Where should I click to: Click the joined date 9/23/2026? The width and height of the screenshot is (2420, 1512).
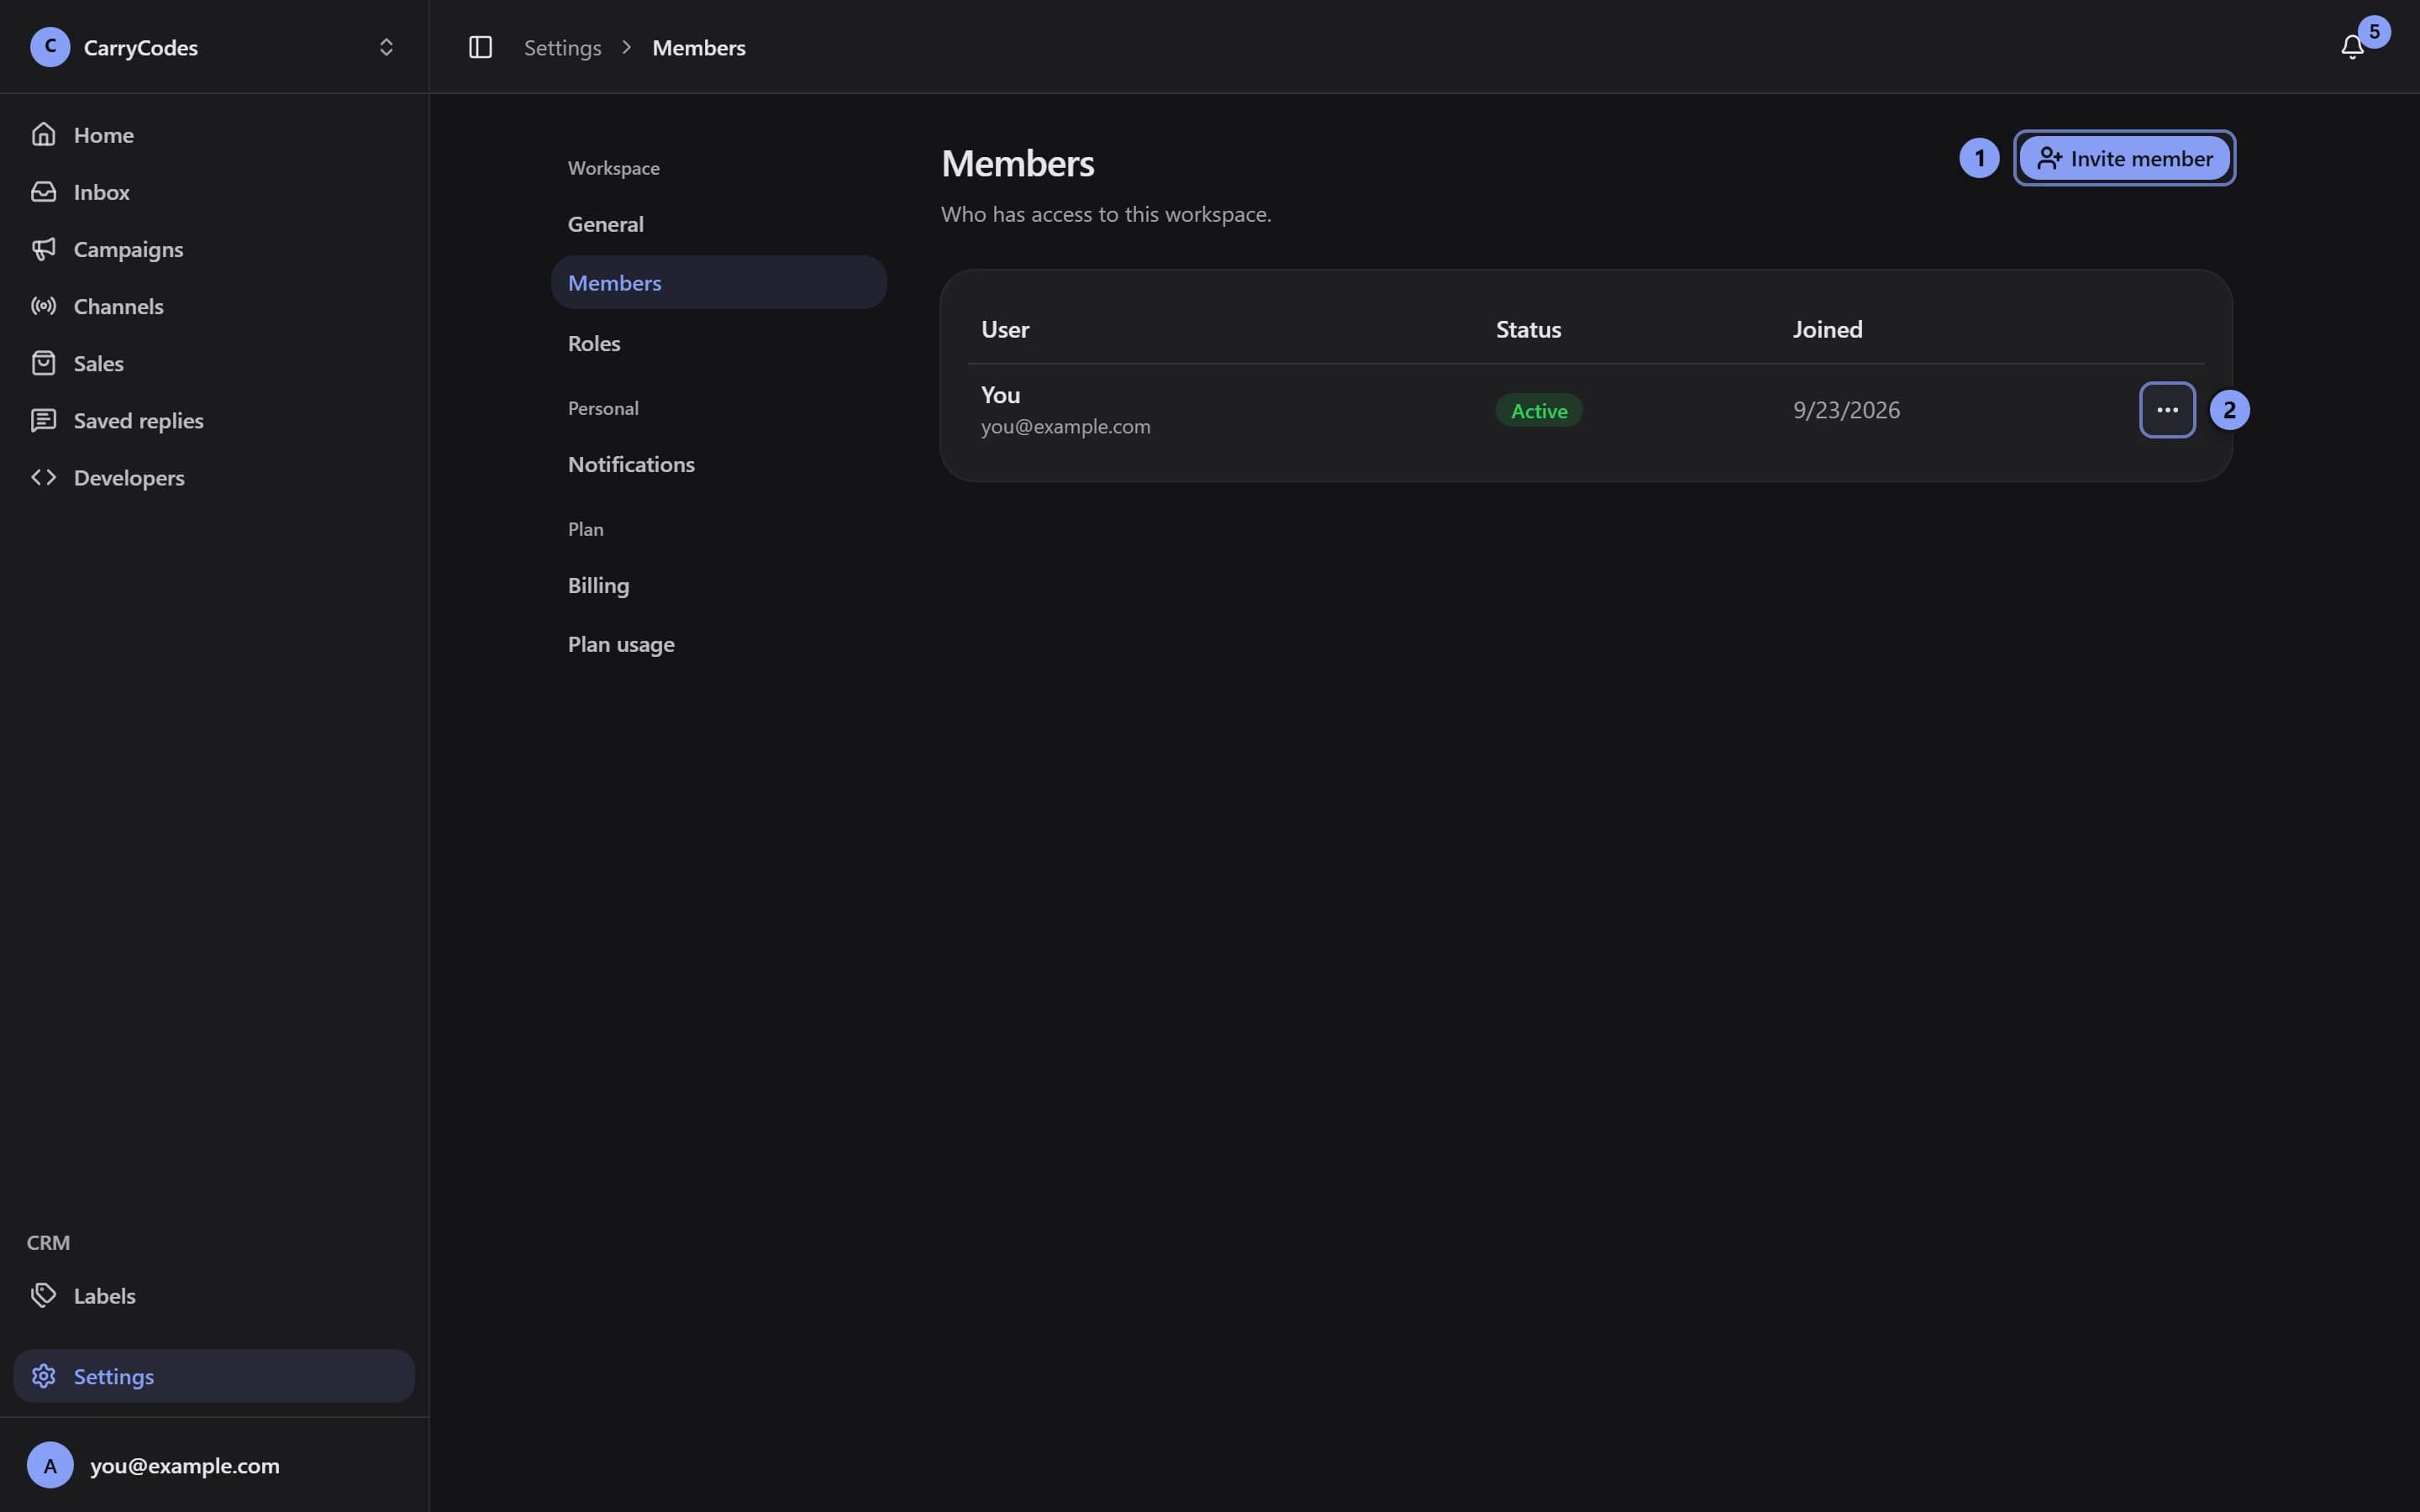(1846, 410)
